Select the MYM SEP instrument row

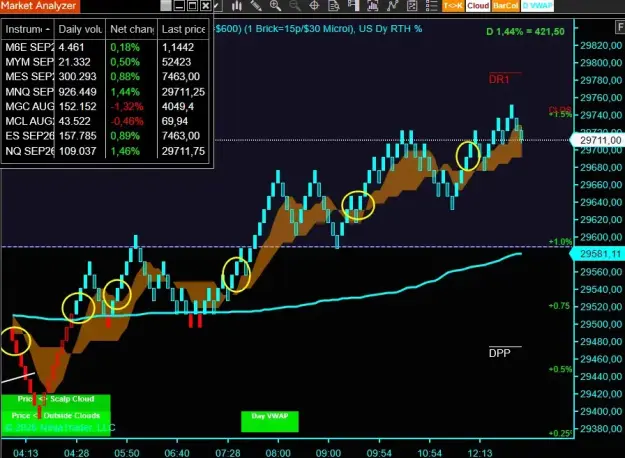tap(105, 62)
